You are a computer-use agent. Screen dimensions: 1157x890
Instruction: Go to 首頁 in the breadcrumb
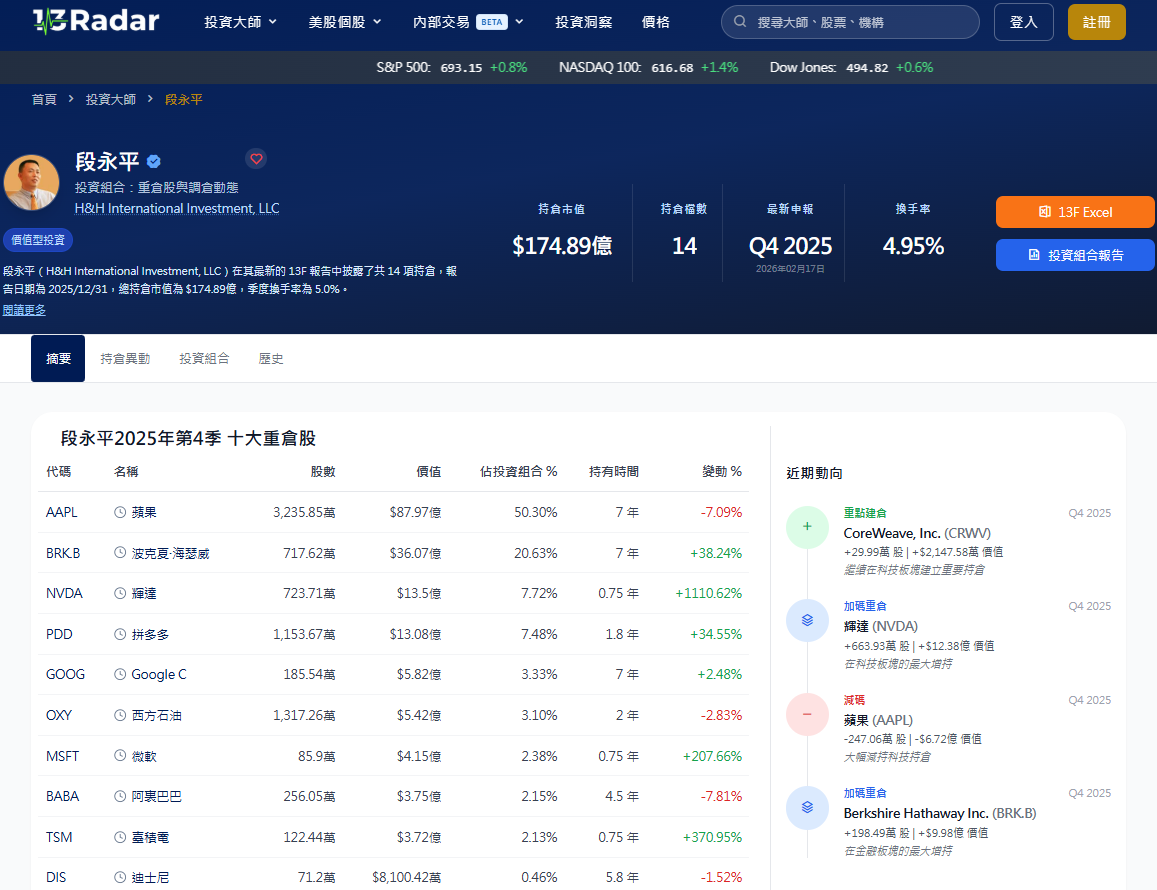tap(44, 99)
